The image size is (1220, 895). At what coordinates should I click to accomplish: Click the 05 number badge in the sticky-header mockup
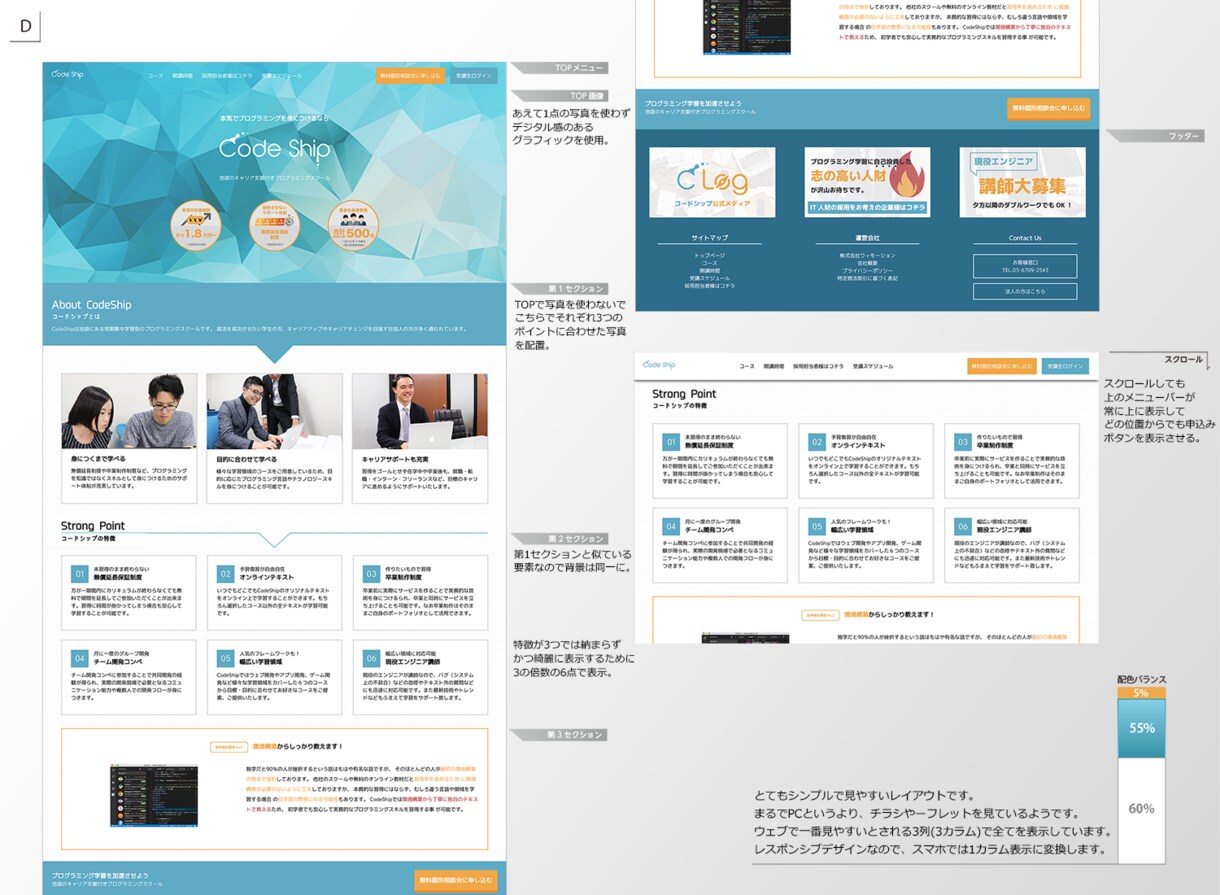819,525
